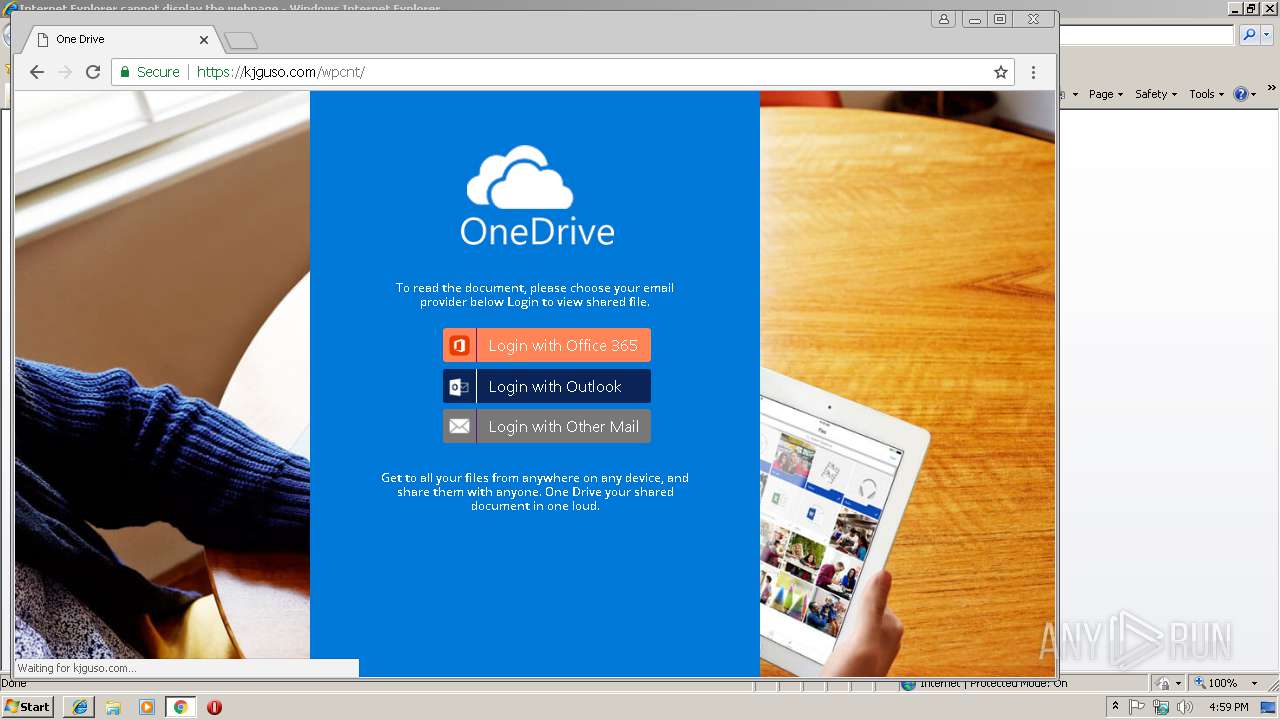Click the Action Center flag icon
Screen dimensions: 1280x720
click(1137, 707)
